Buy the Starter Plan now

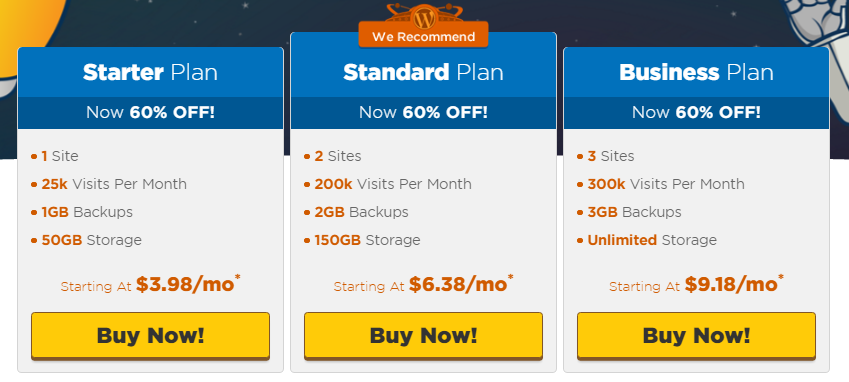pyautogui.click(x=150, y=335)
